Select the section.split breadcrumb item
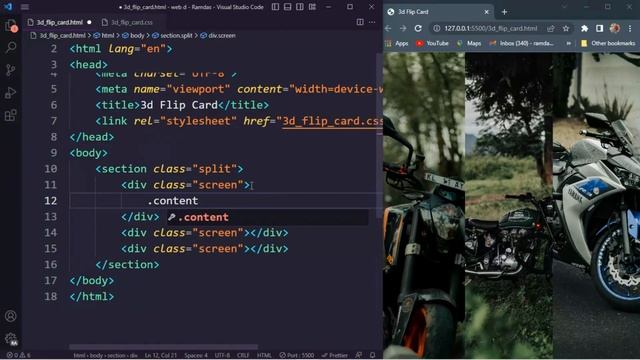 173,36
